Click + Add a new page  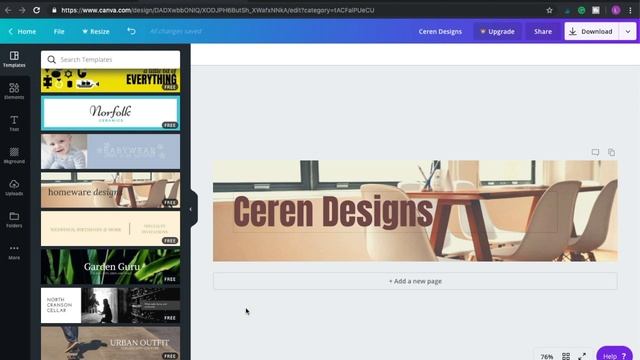pyautogui.click(x=415, y=281)
